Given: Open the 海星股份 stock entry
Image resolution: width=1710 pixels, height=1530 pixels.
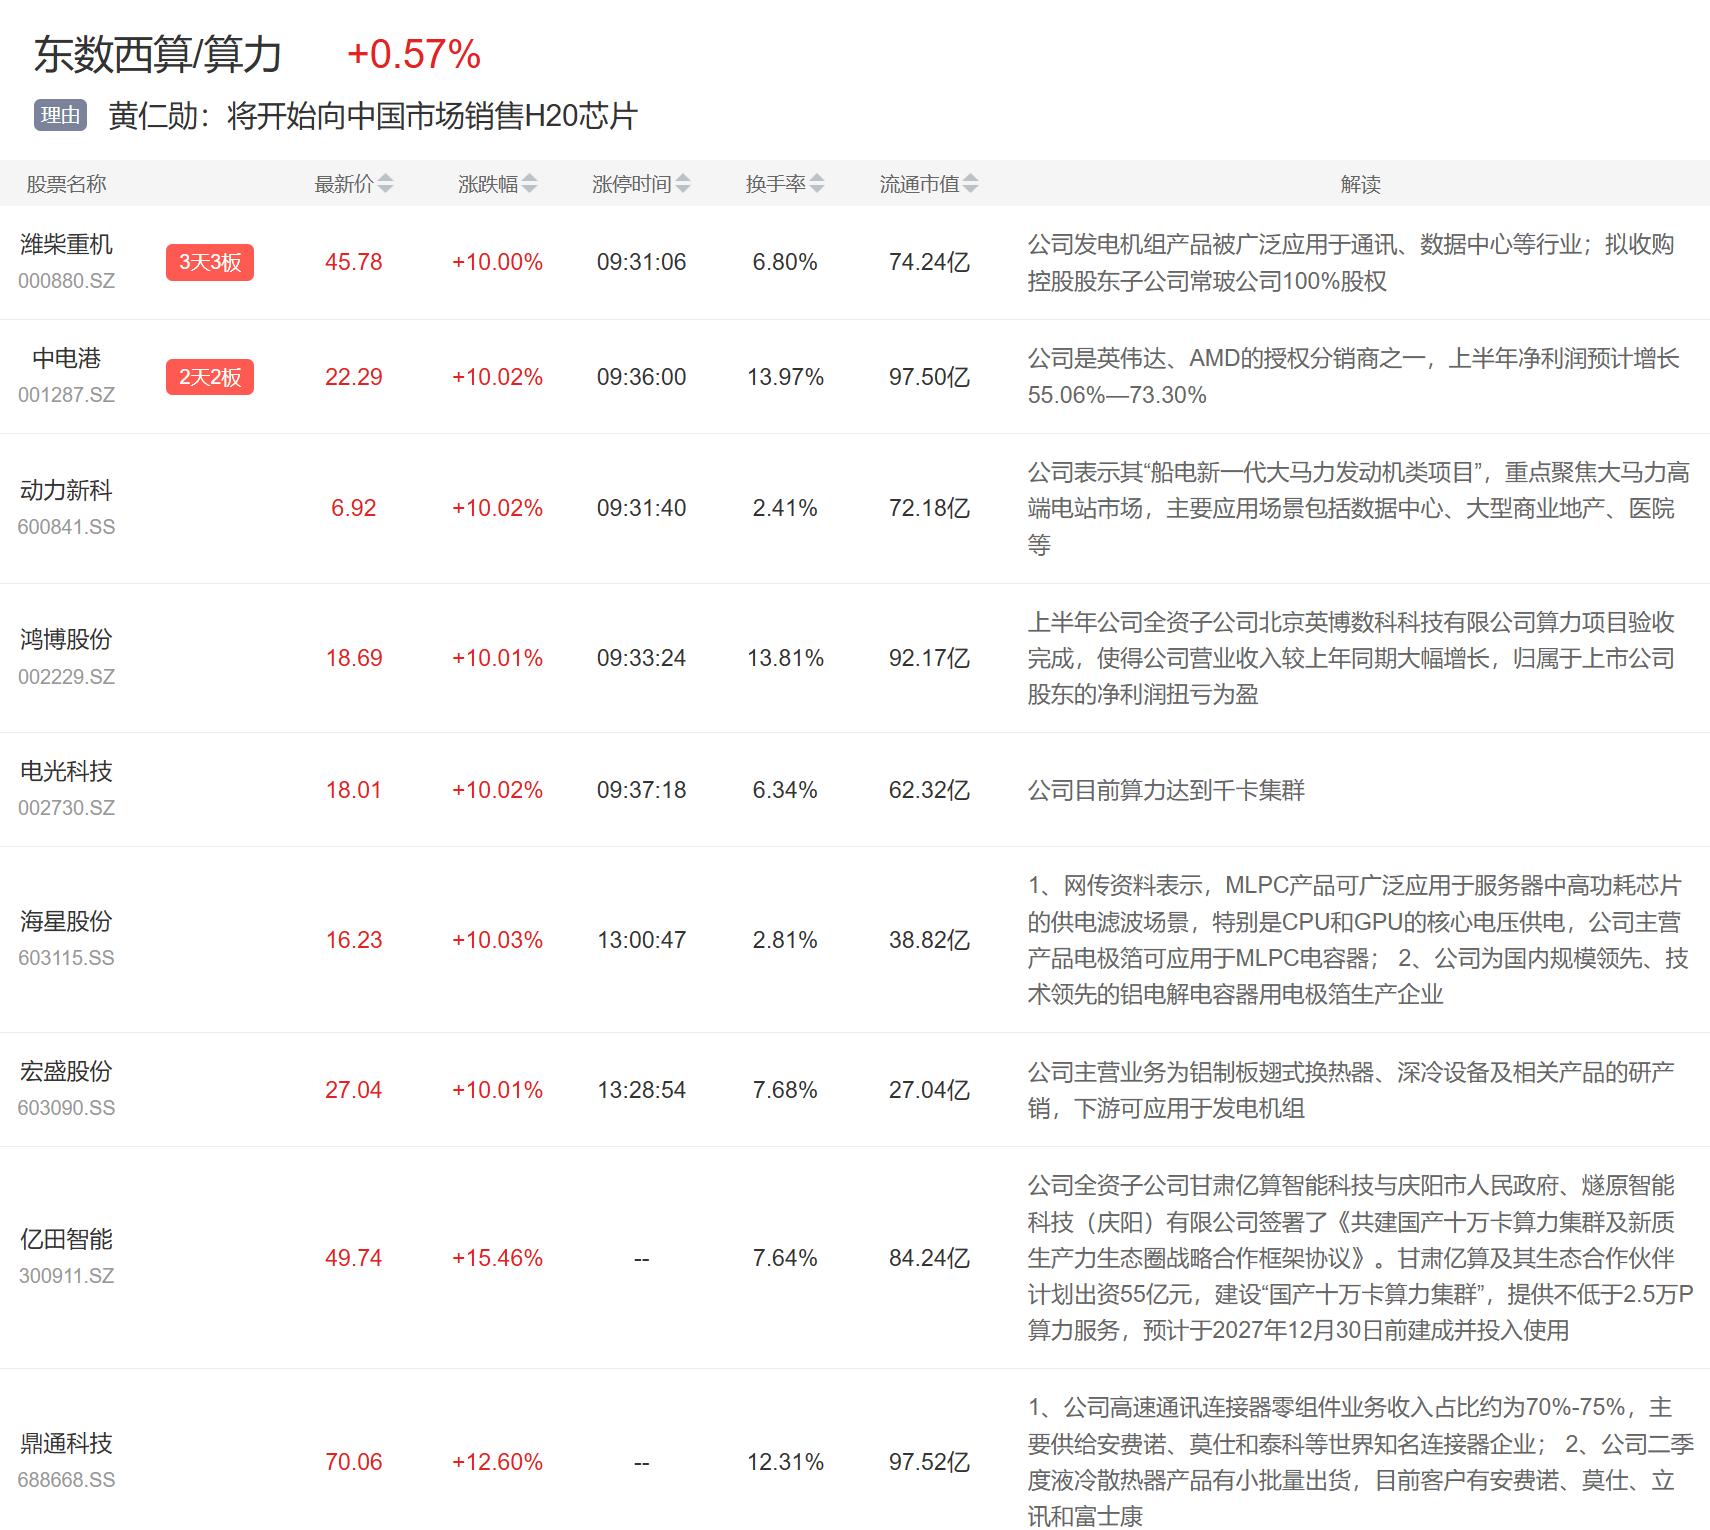Looking at the screenshot, I should (66, 922).
